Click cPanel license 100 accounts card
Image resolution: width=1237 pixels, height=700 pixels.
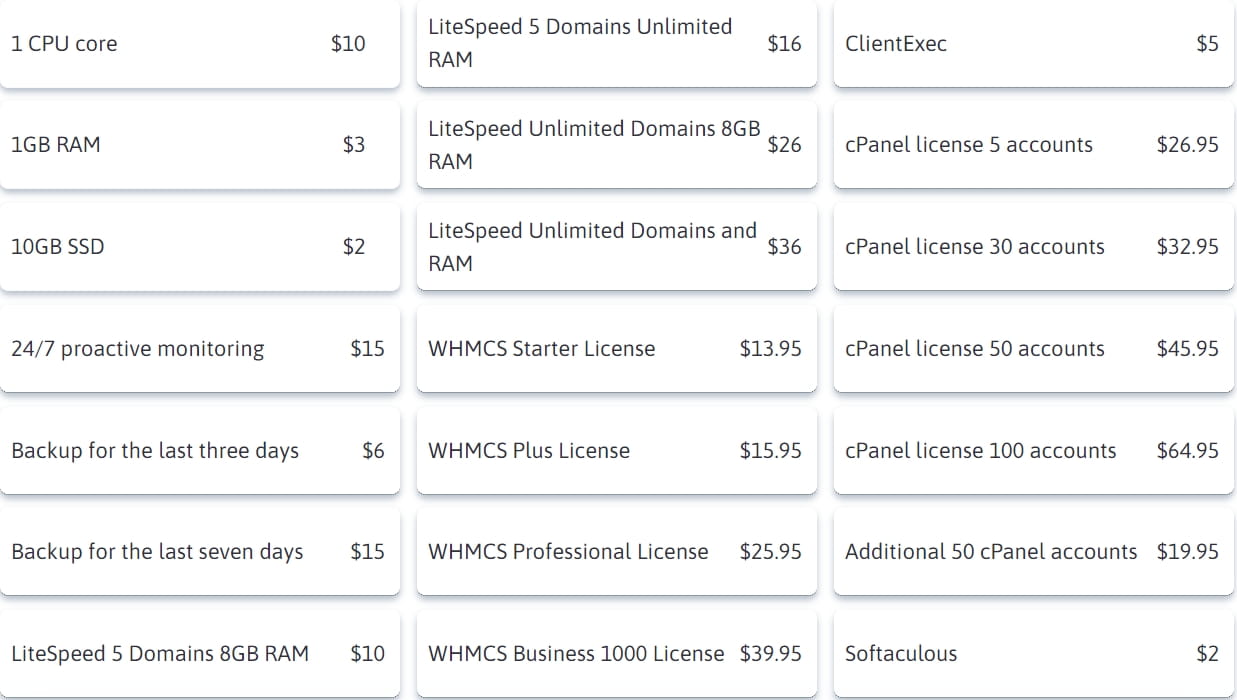click(1032, 451)
